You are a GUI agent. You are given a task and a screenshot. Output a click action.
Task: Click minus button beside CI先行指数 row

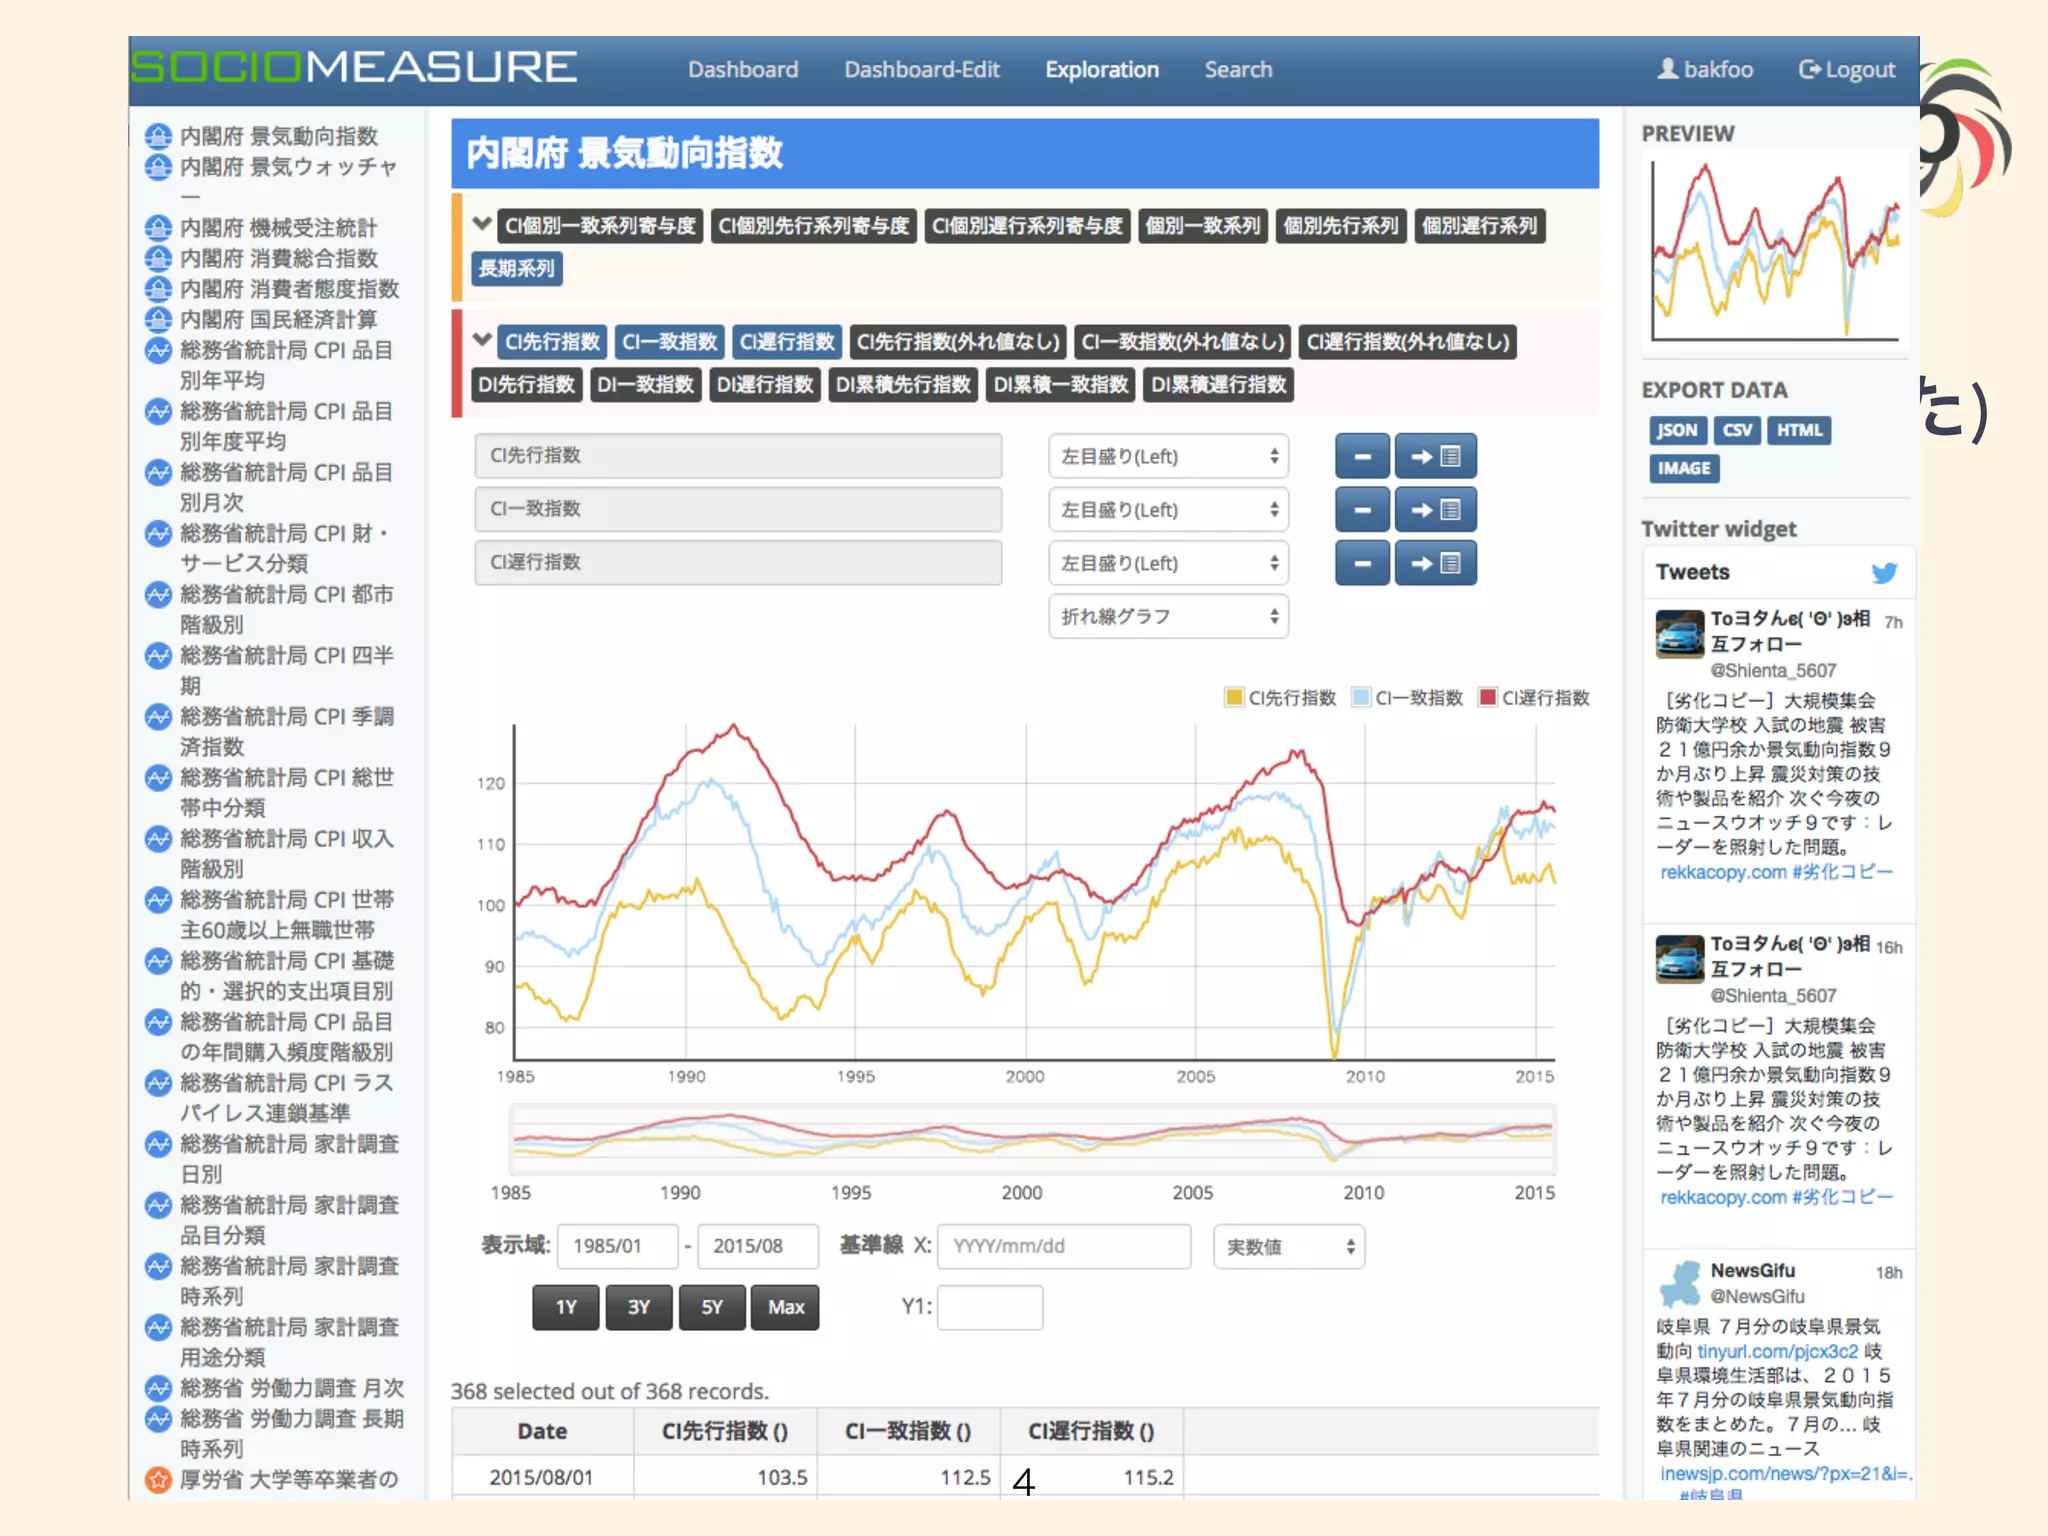[1361, 457]
